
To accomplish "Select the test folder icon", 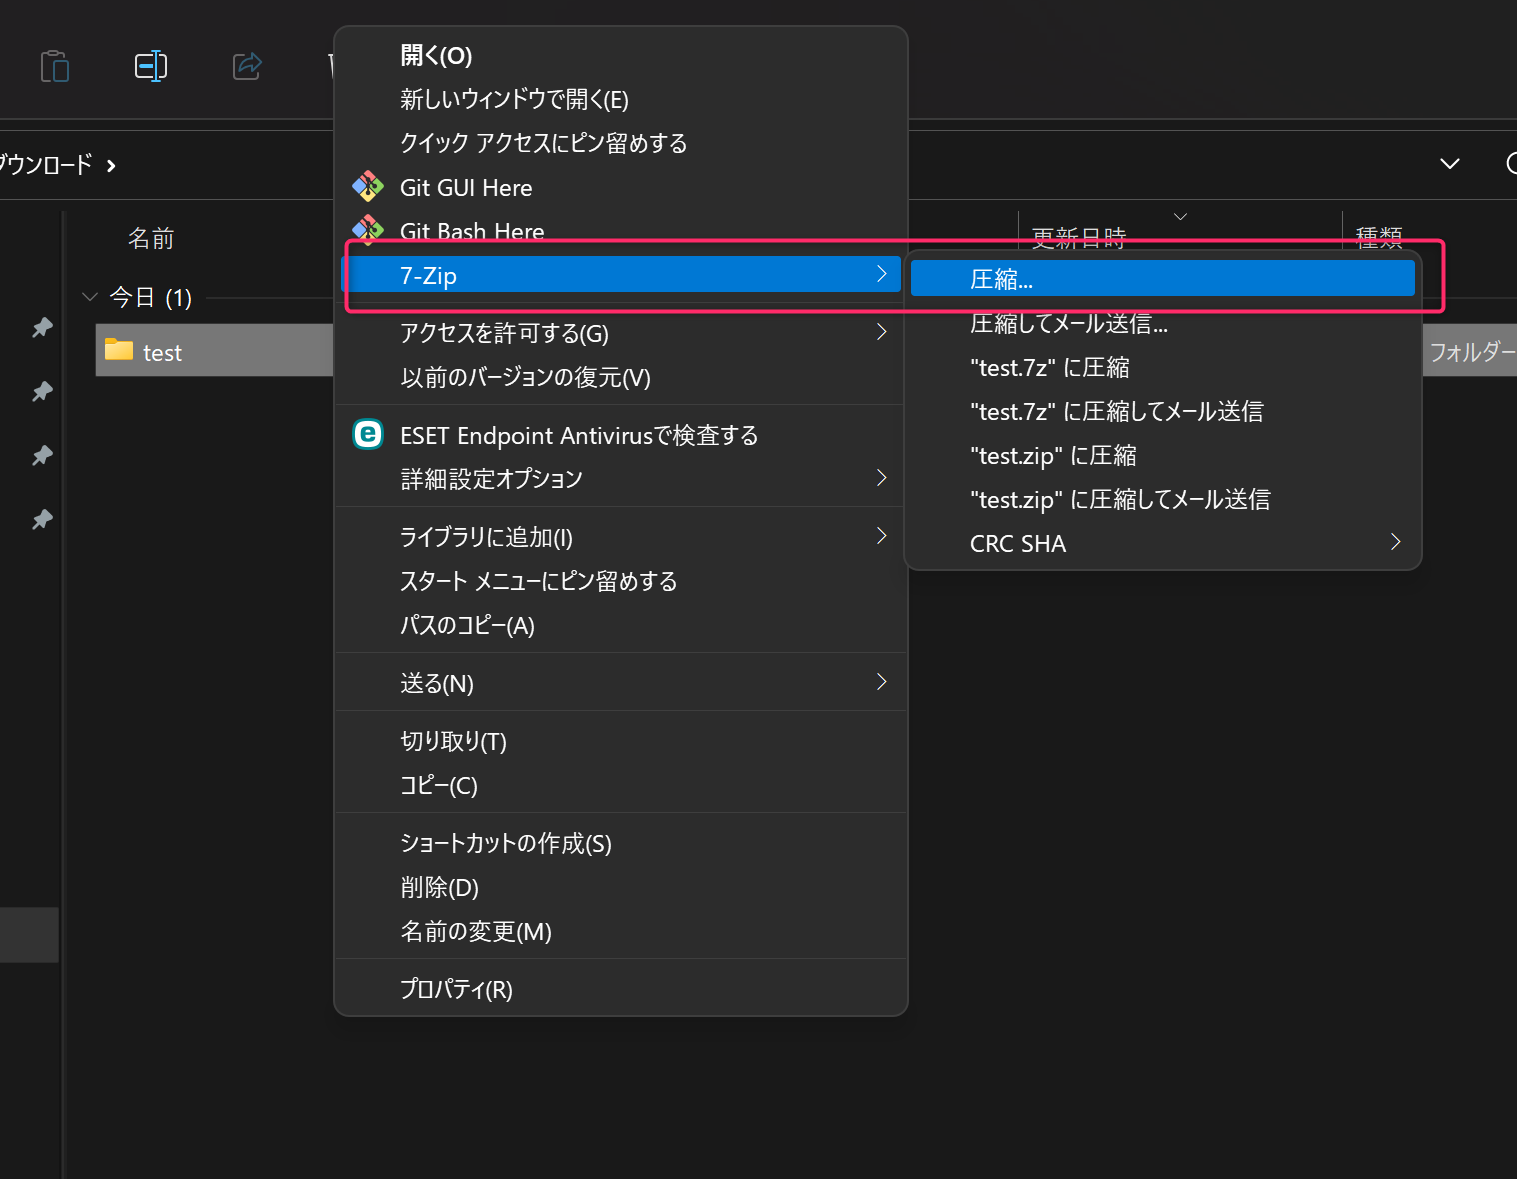I will tap(119, 350).
